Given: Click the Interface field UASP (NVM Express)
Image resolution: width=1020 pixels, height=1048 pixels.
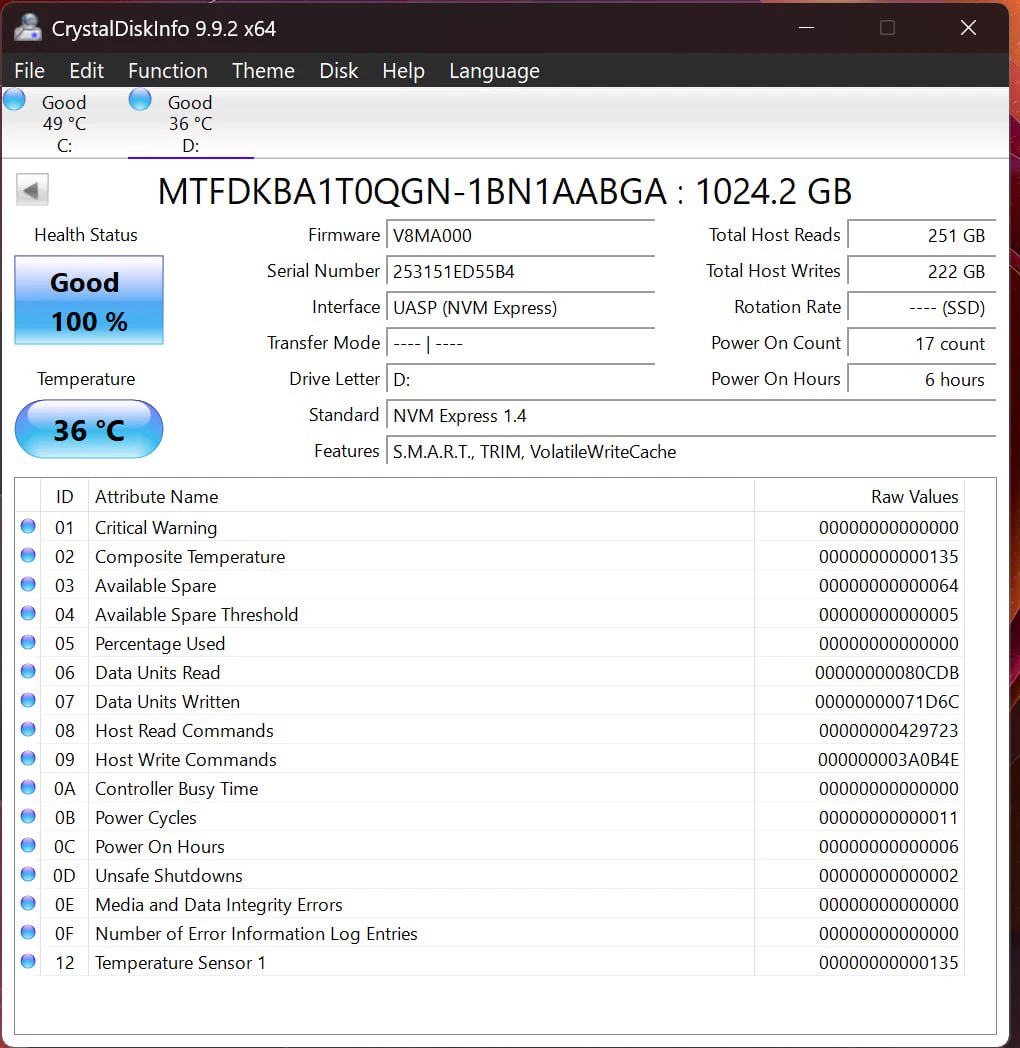Looking at the screenshot, I should pos(520,308).
